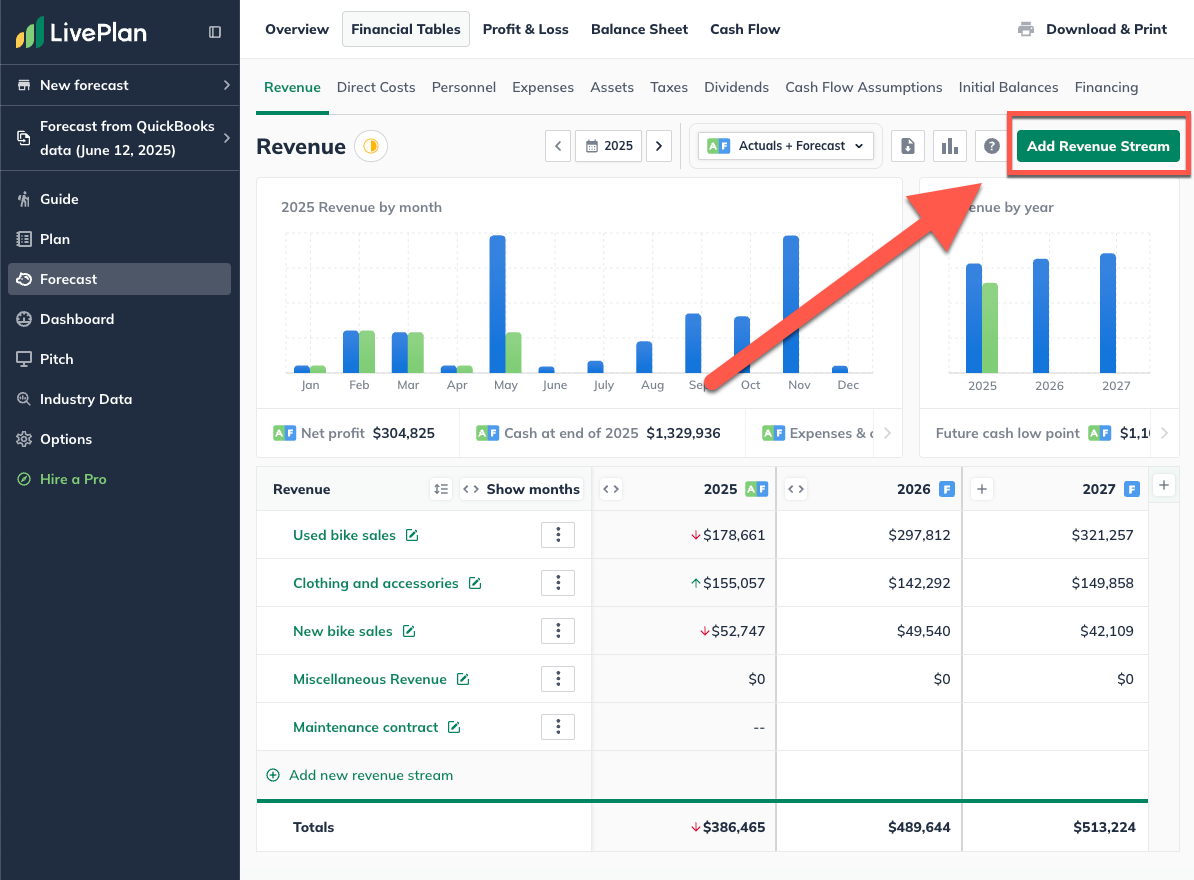The image size is (1194, 880).
Task: Open Dashboard in the sidebar
Action: pyautogui.click(x=120, y=319)
